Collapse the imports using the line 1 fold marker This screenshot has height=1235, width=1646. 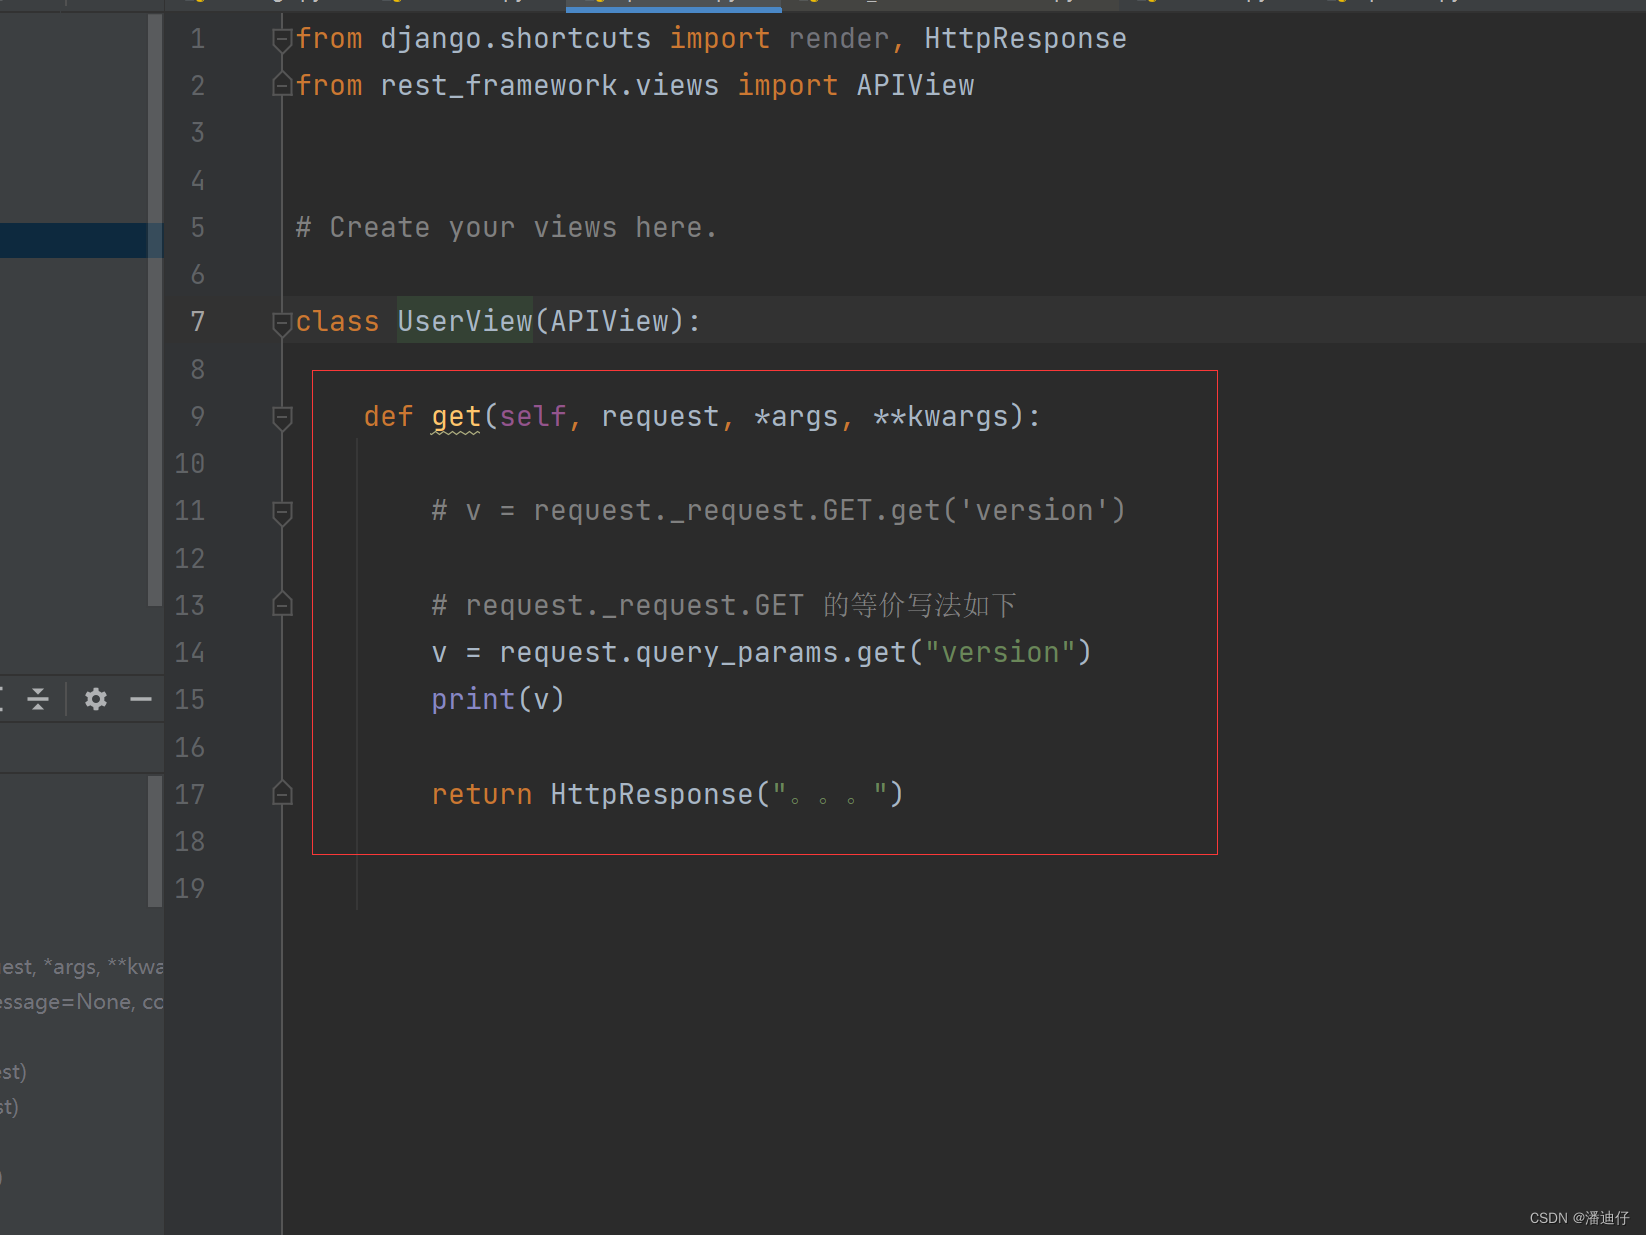click(281, 38)
